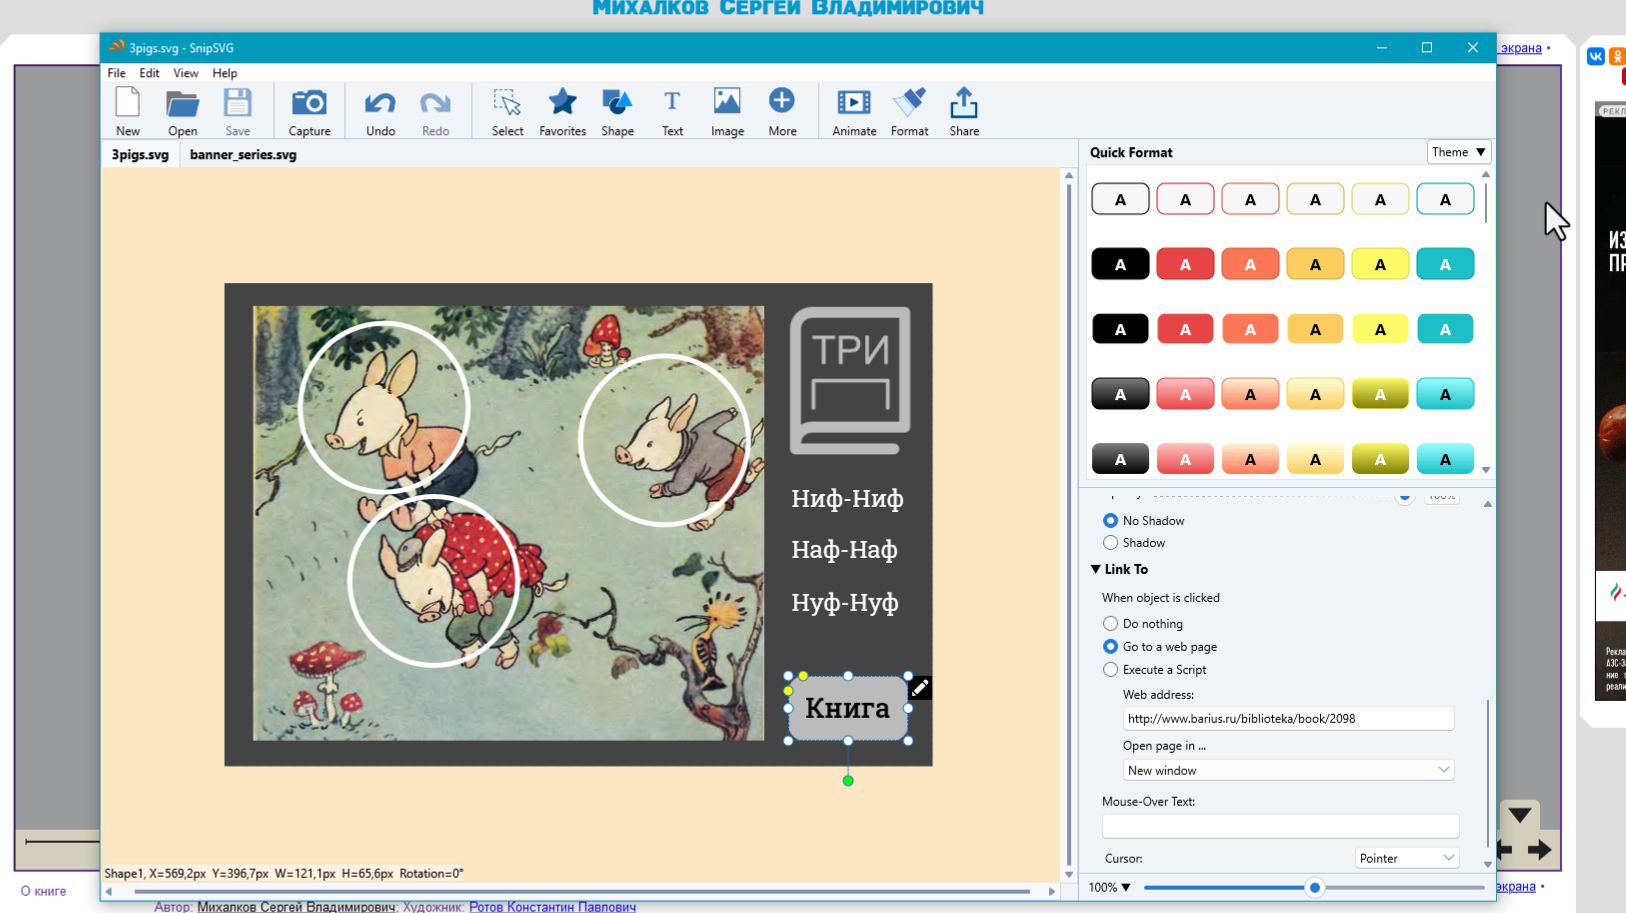Click the zoom slider handle
1626x913 pixels.
pyautogui.click(x=1315, y=887)
